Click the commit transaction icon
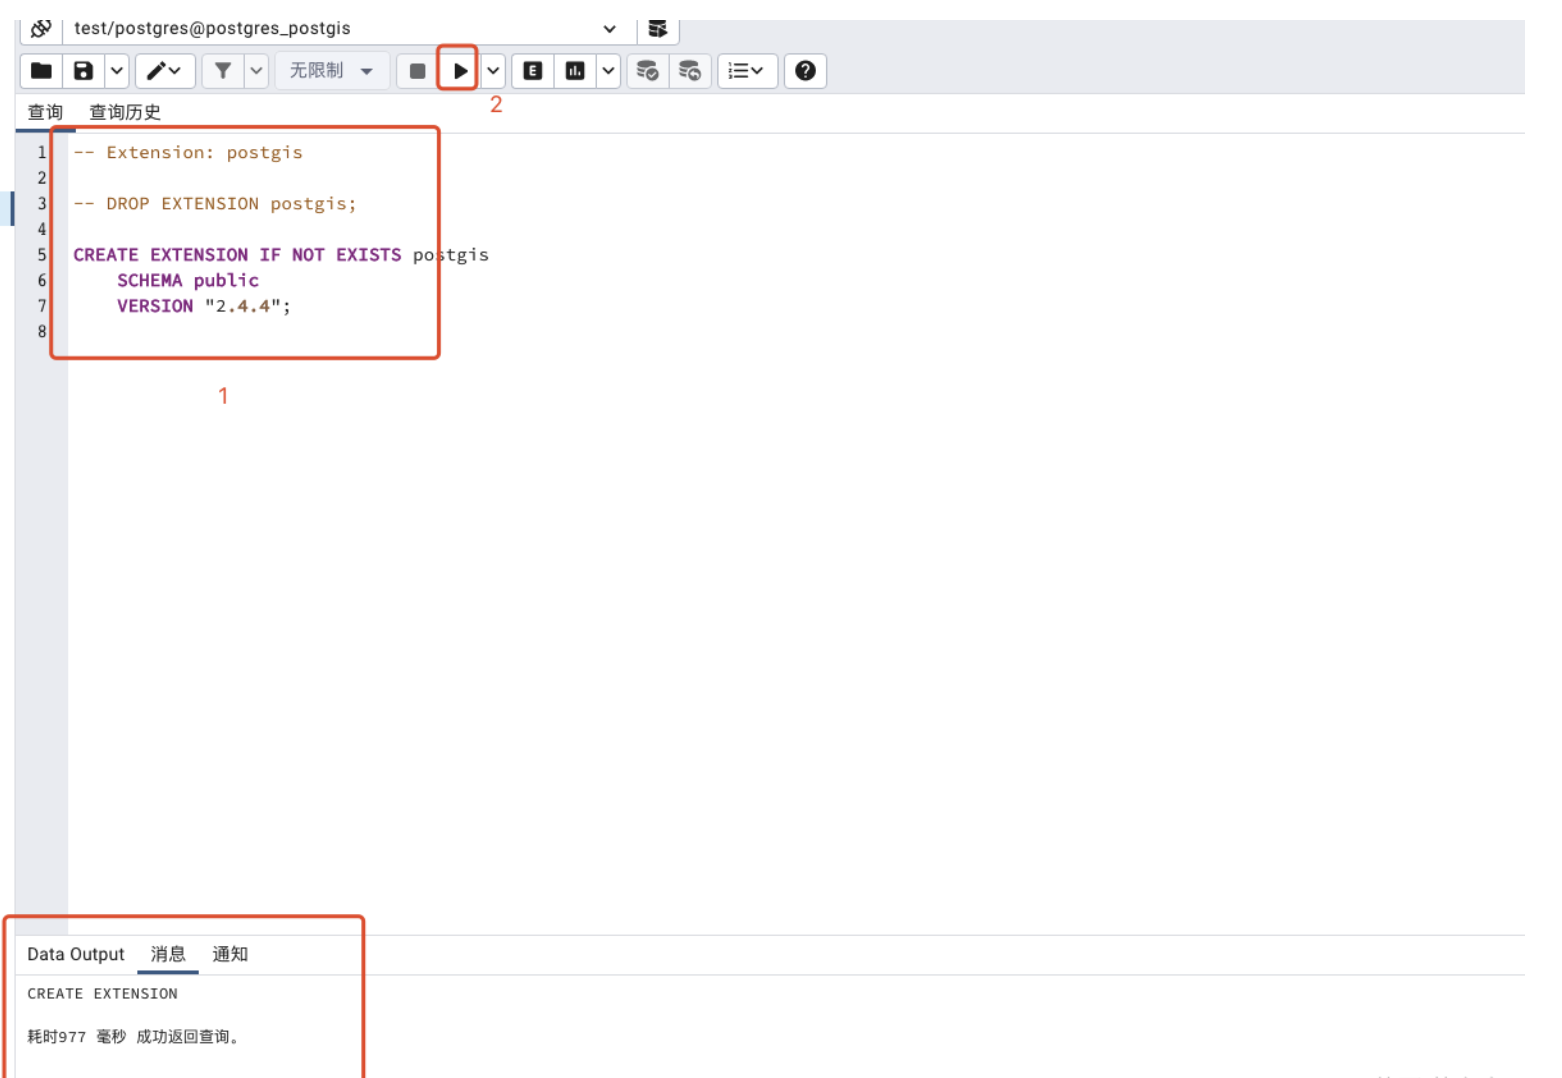The height and width of the screenshot is (1078, 1562). (648, 71)
